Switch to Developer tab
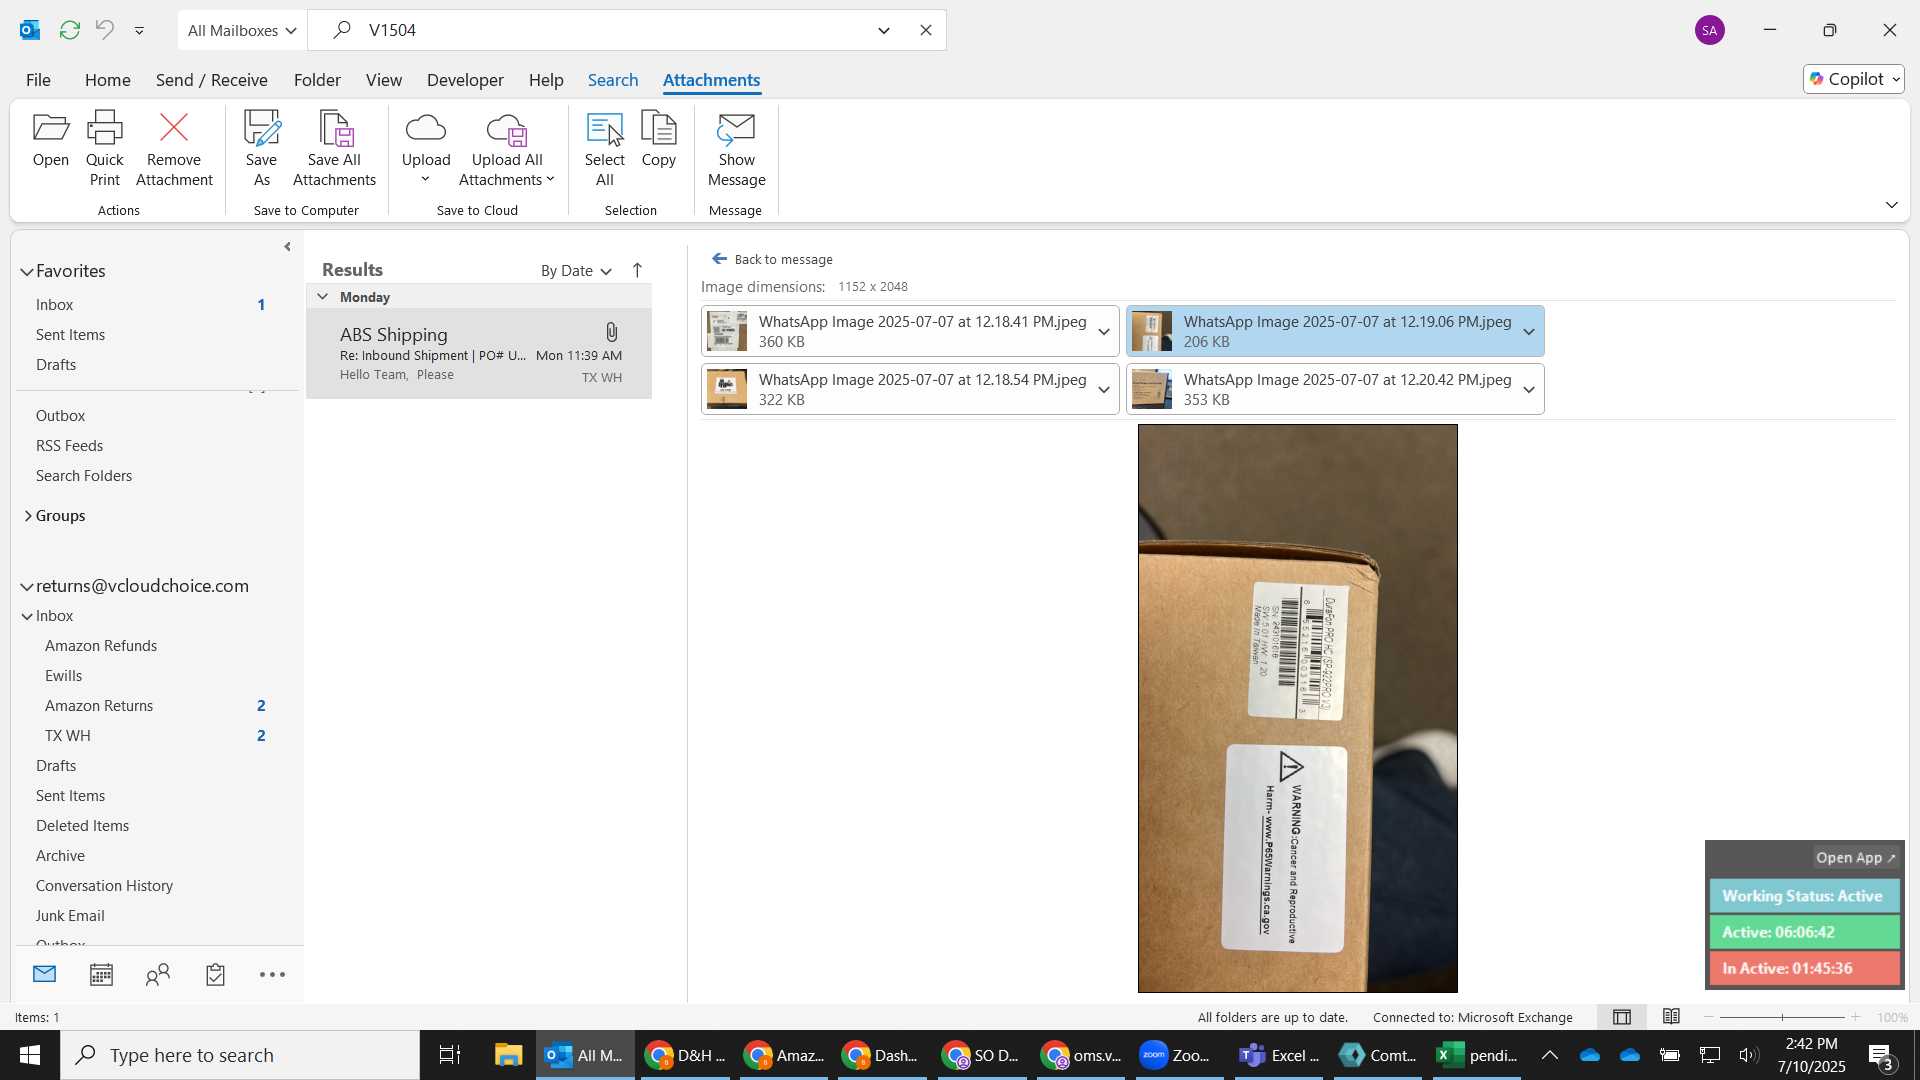Screen dimensions: 1920x1080 [x=465, y=80]
